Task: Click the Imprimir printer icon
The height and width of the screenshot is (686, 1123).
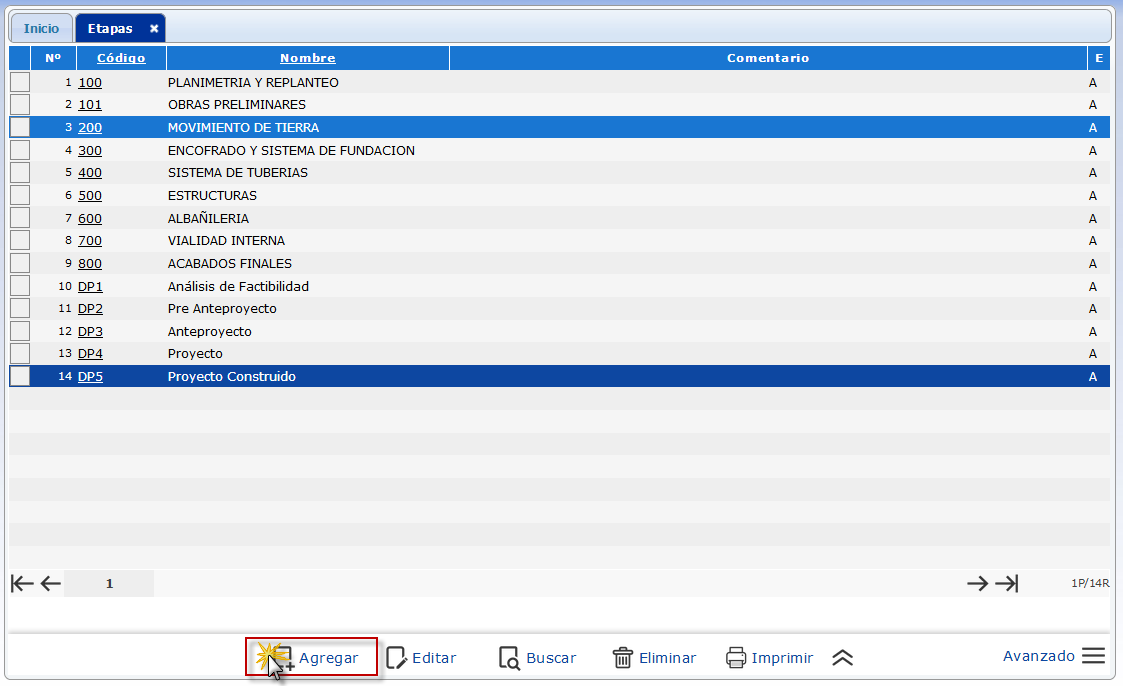Action: point(736,657)
